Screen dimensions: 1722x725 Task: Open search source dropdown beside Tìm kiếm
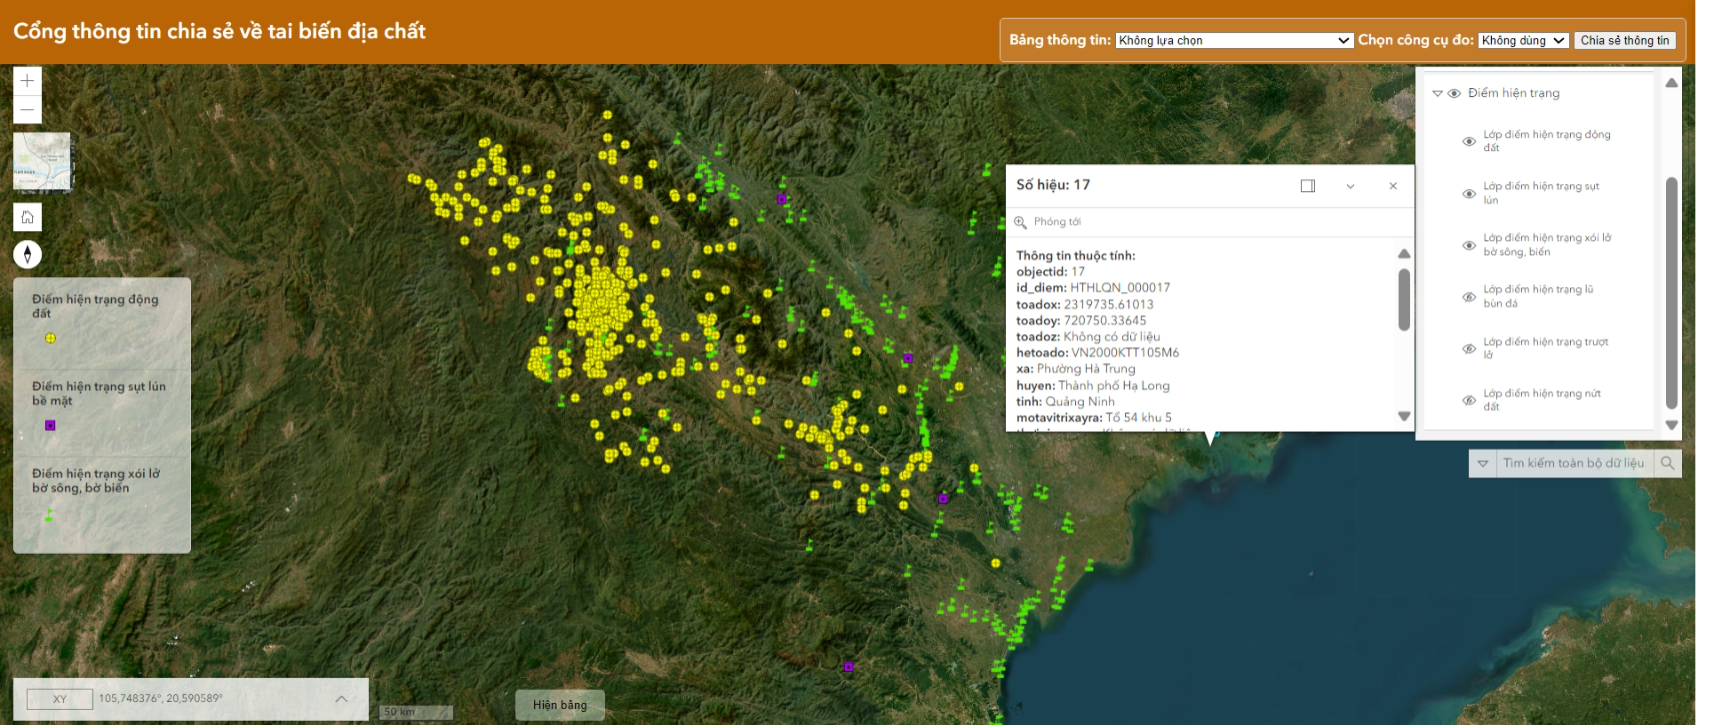point(1482,463)
